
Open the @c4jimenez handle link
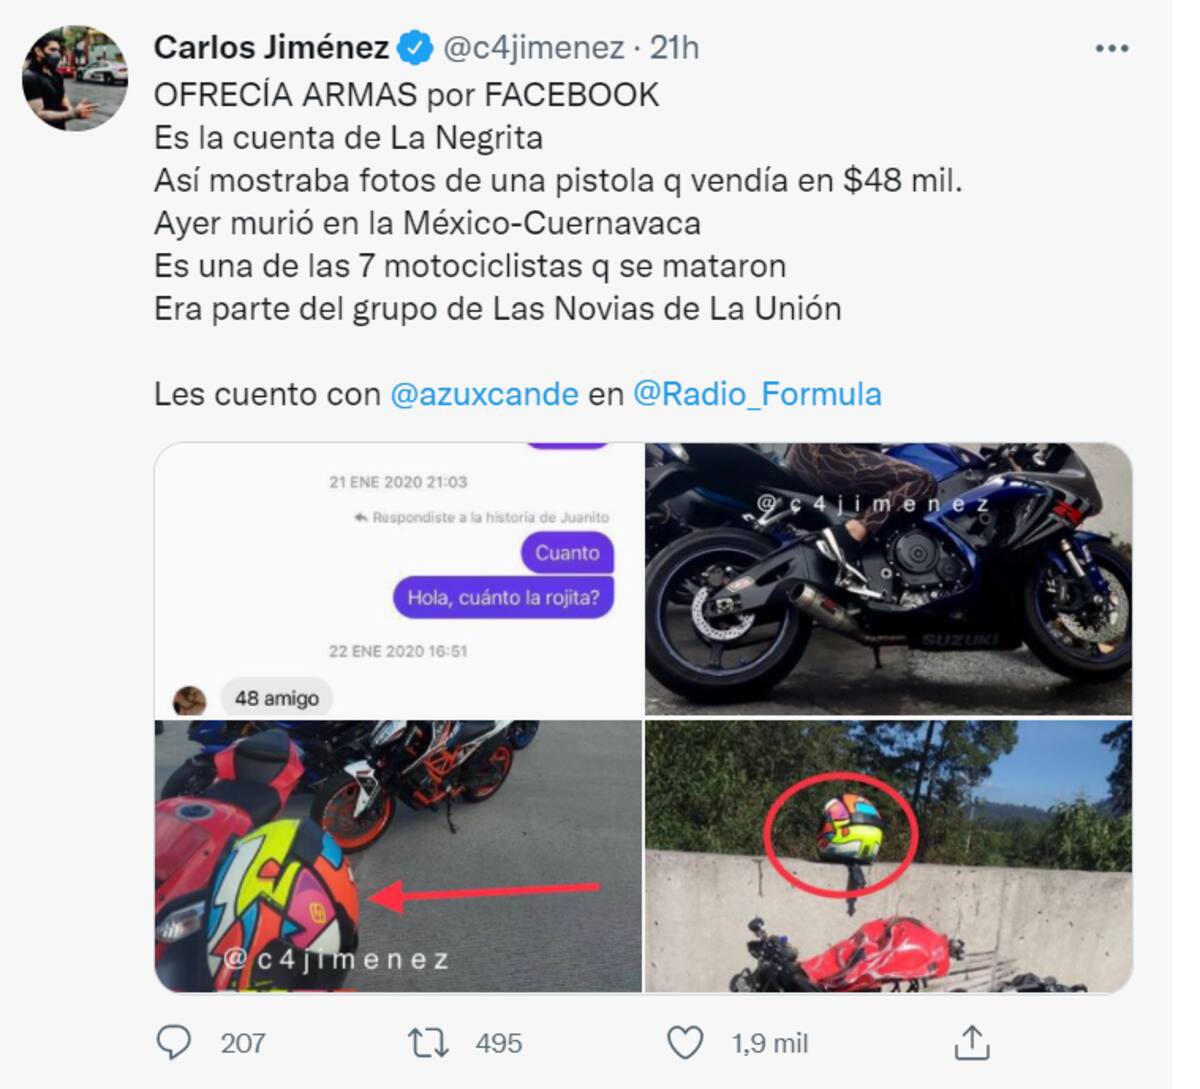(534, 47)
